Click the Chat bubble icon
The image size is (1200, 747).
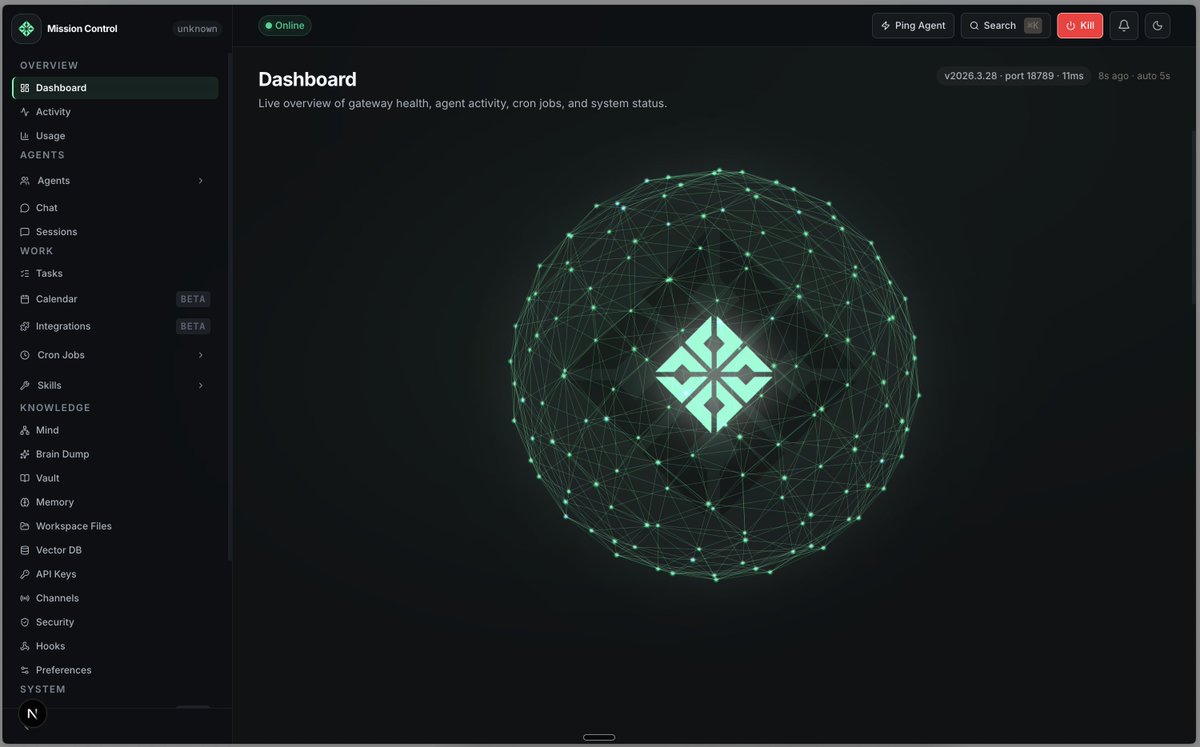click(x=25, y=208)
